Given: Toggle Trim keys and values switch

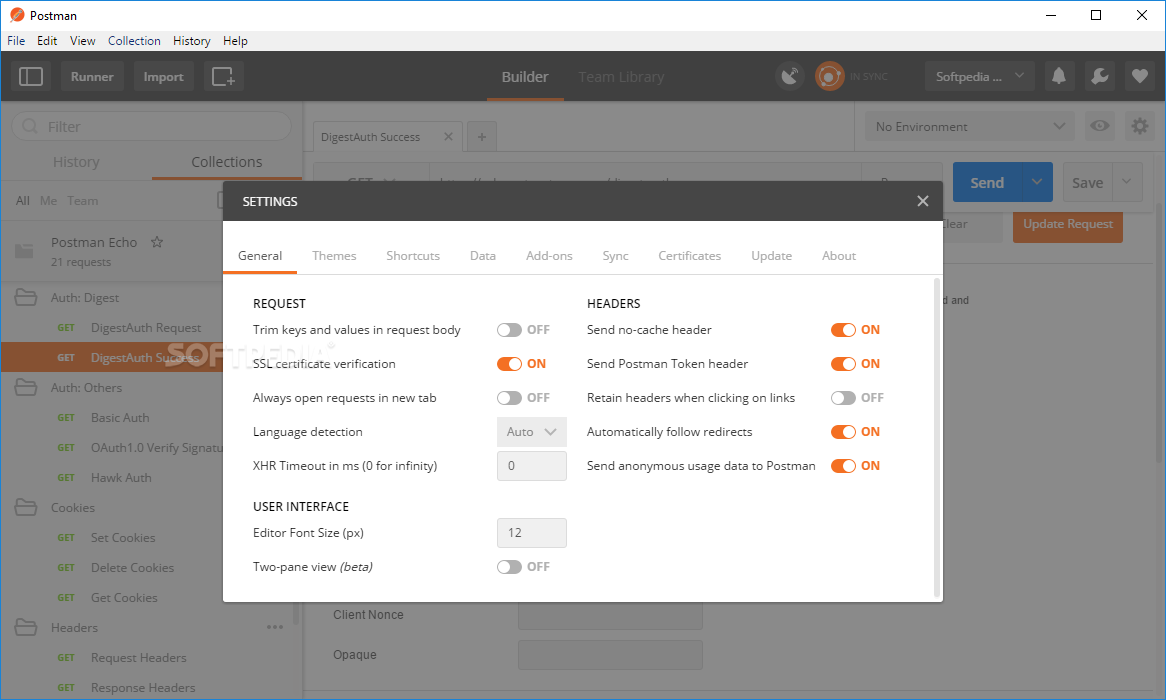Looking at the screenshot, I should click(509, 330).
